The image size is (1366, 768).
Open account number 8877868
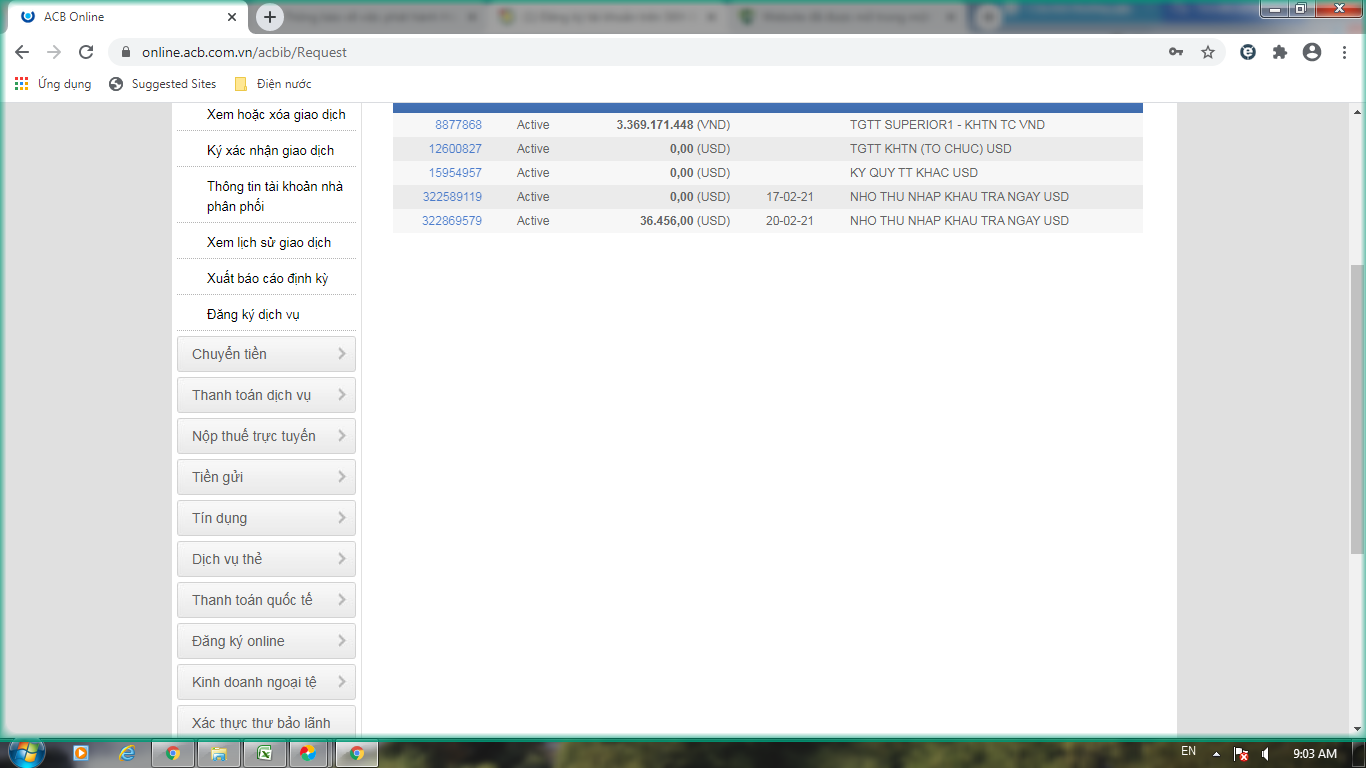click(x=458, y=125)
